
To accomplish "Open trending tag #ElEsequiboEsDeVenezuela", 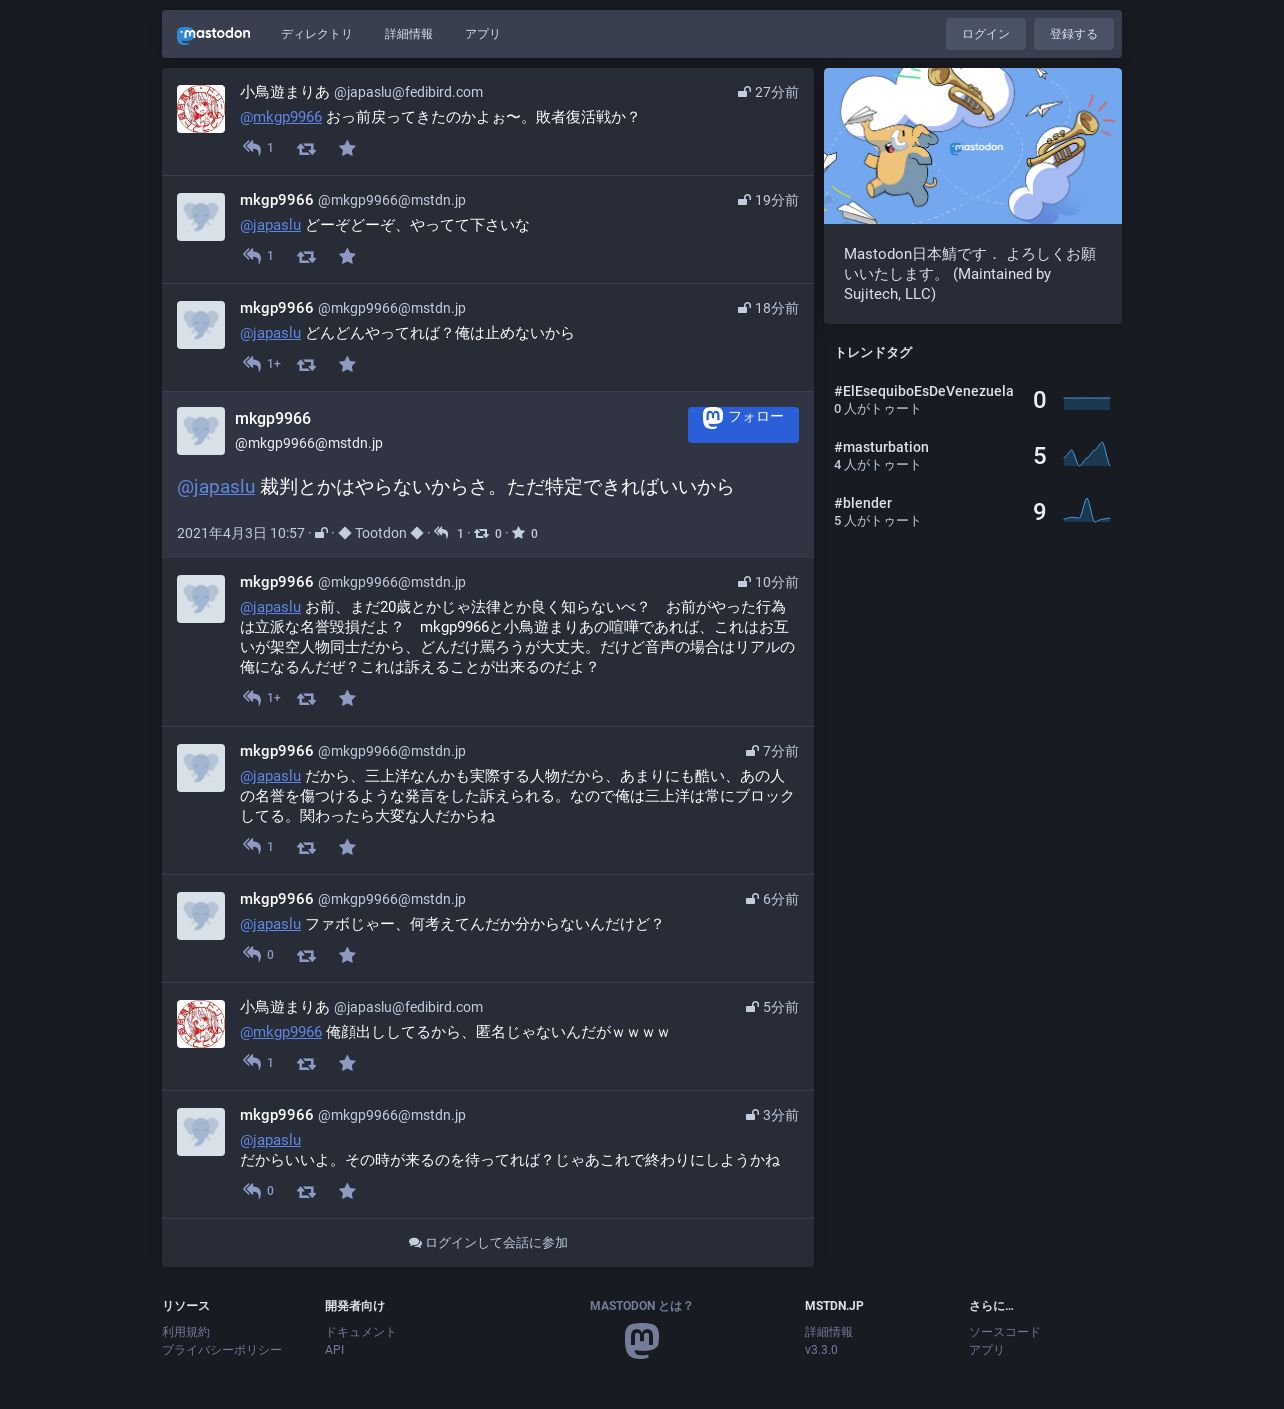I will pyautogui.click(x=924, y=391).
